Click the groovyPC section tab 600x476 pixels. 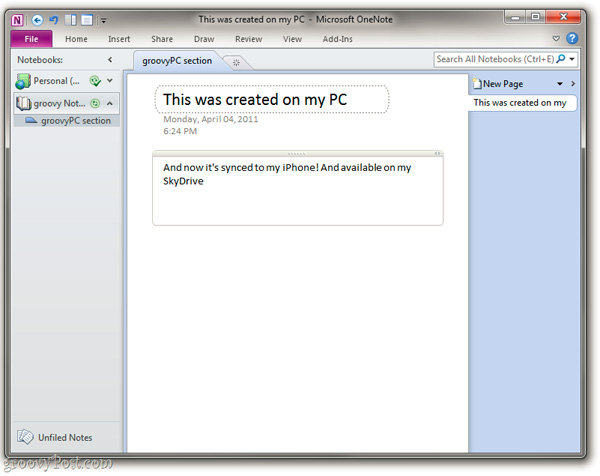coord(177,61)
